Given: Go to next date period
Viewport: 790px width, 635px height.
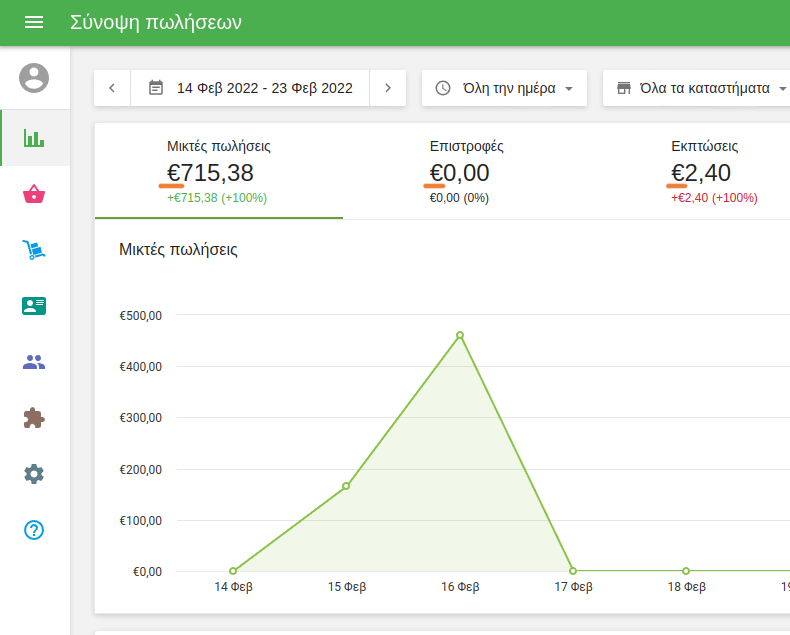Looking at the screenshot, I should point(388,88).
